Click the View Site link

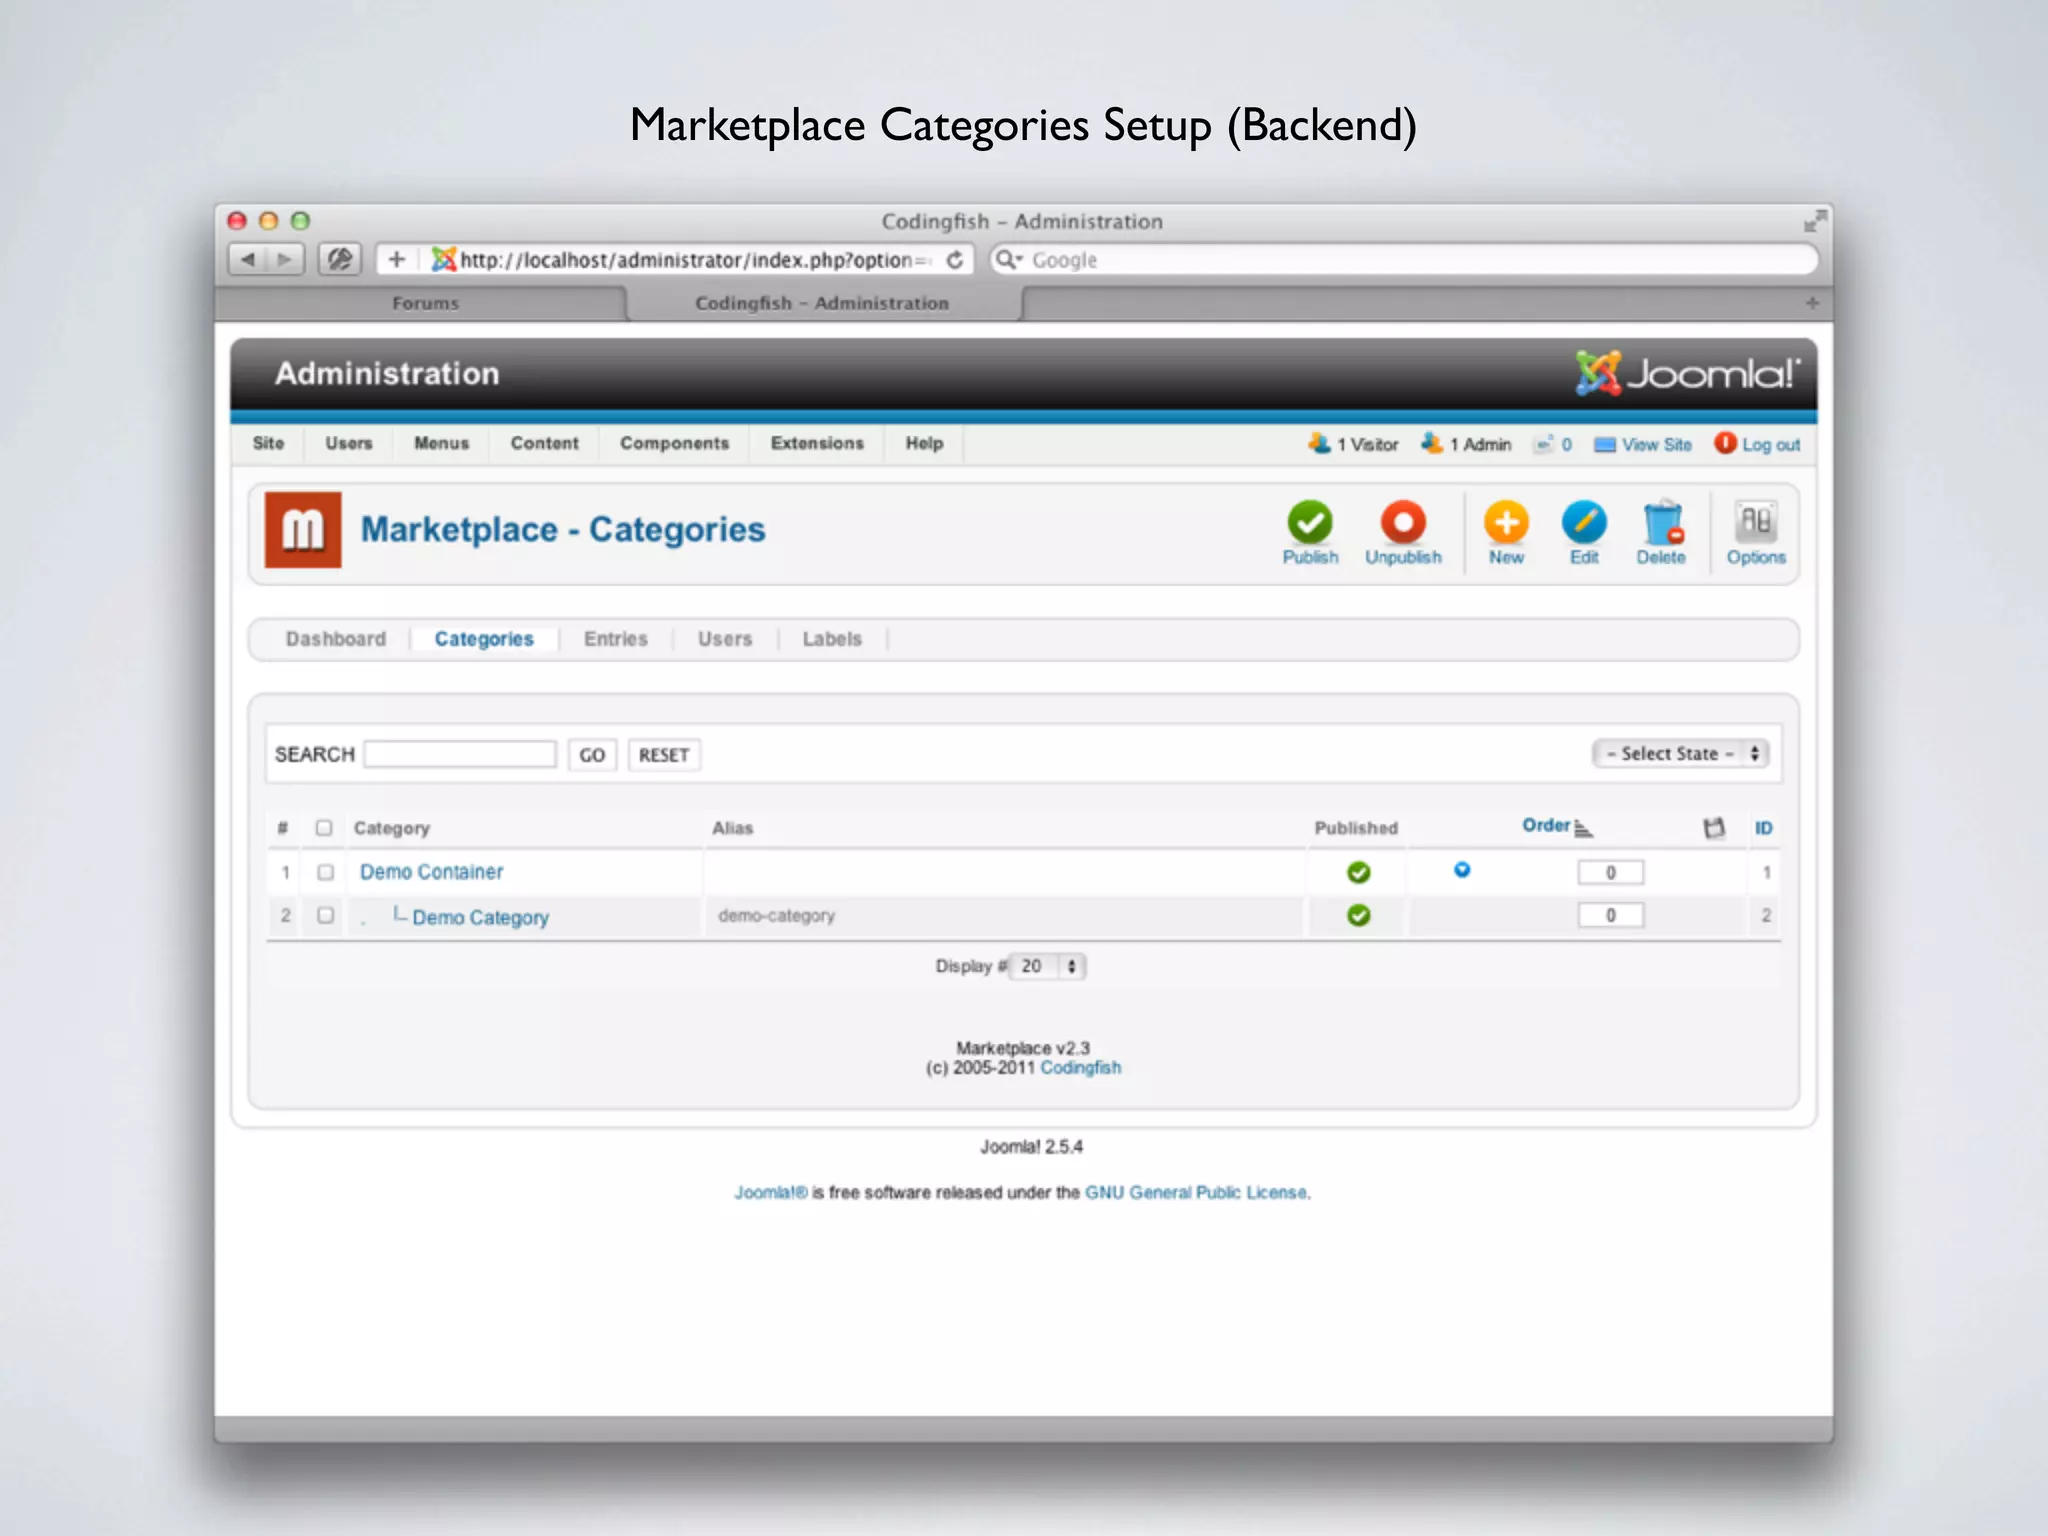click(1656, 444)
